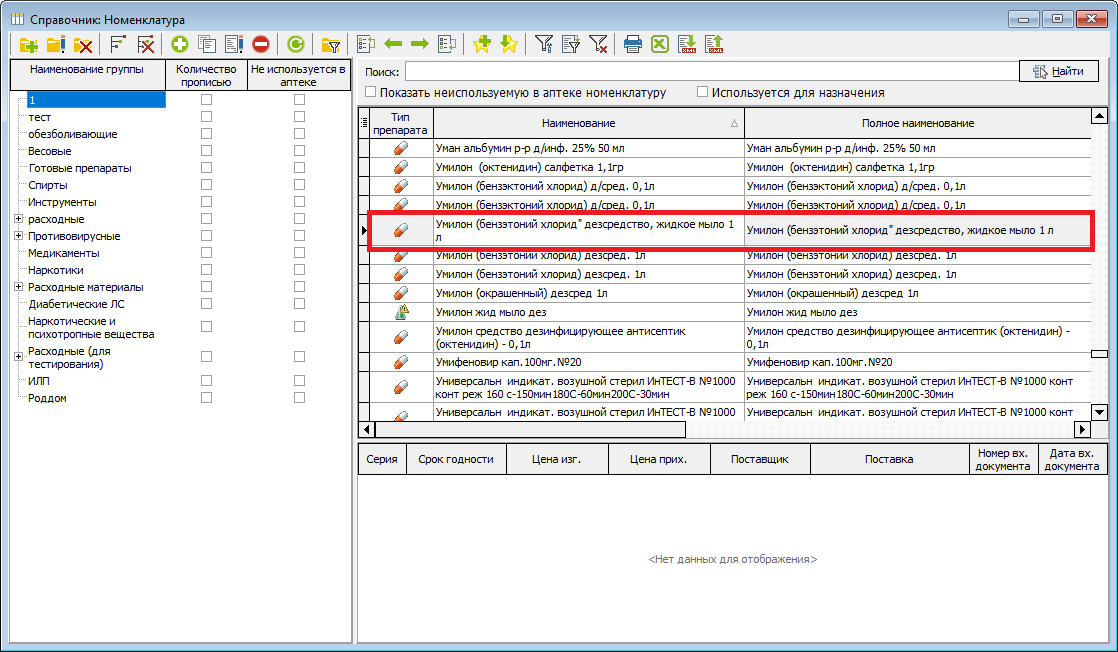Viewport: 1118px width, 652px height.
Task: Expand the расходные group
Action: (19, 219)
